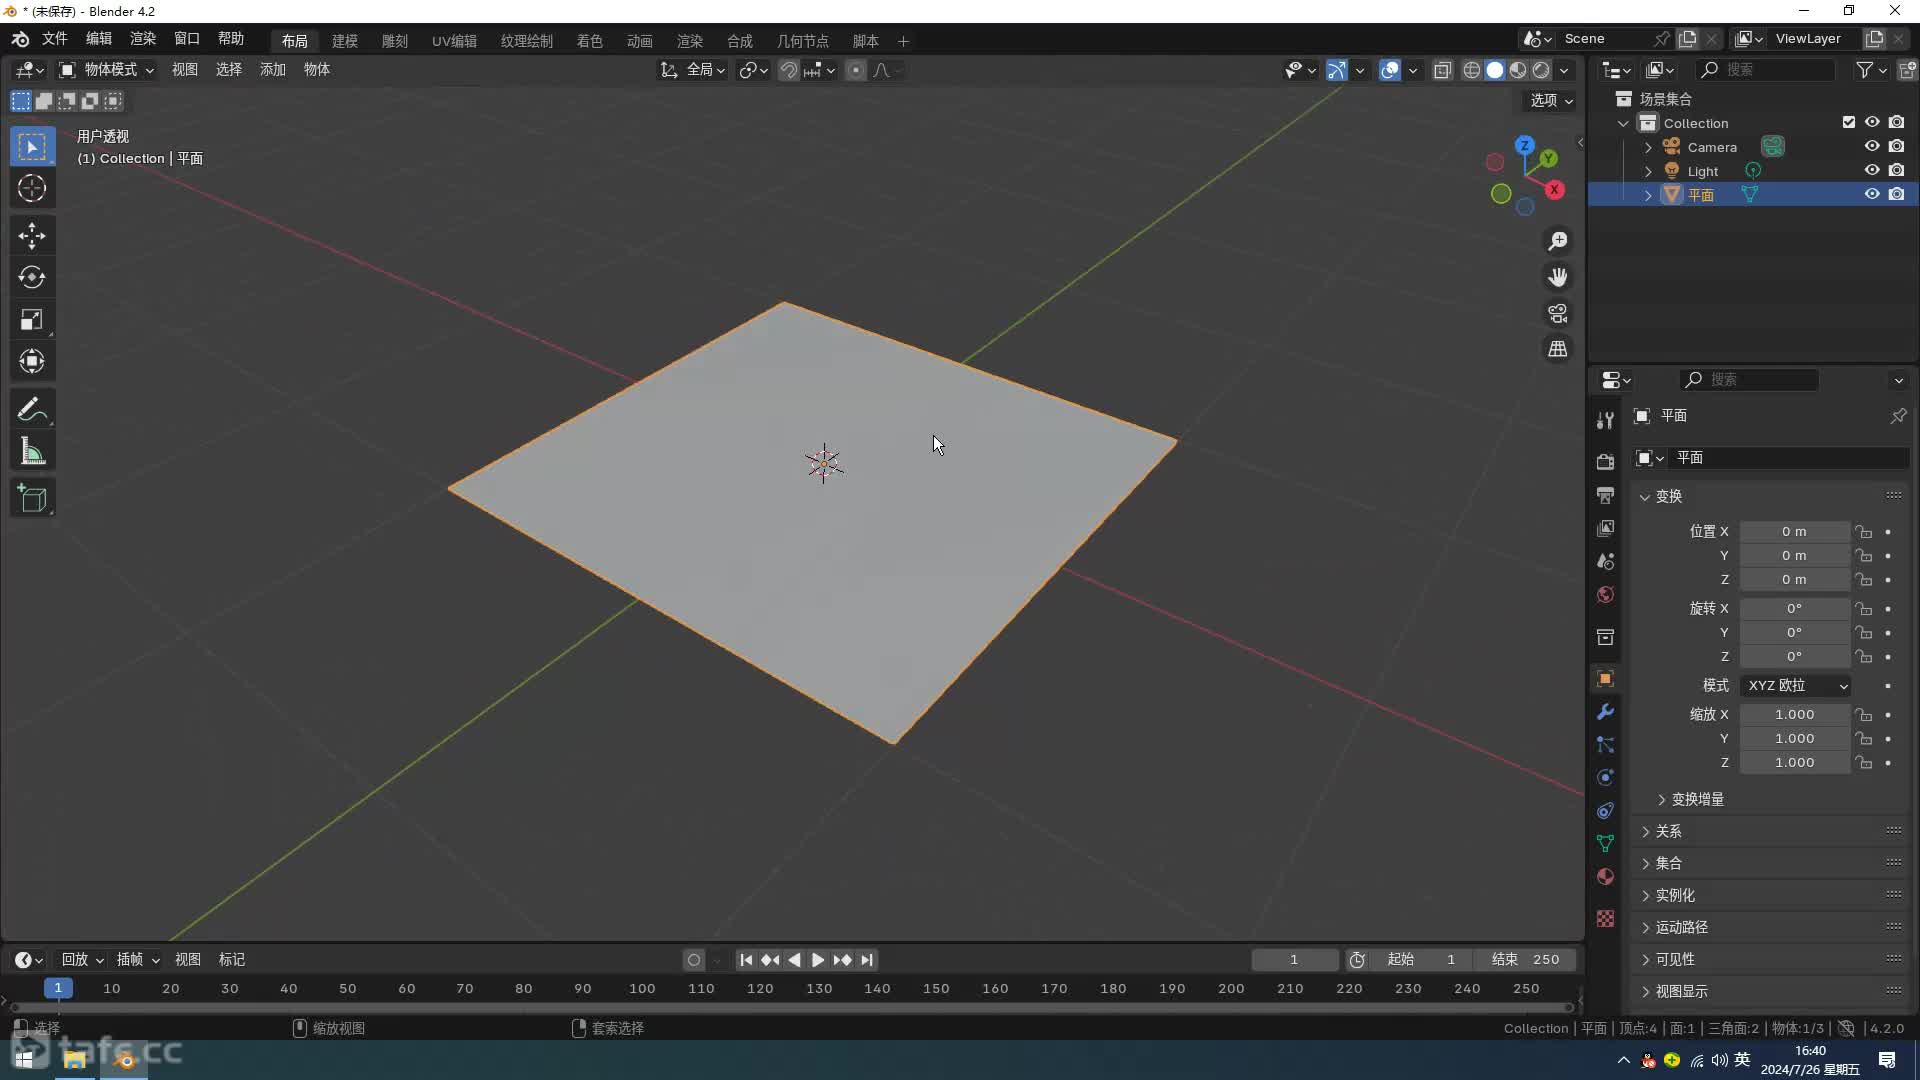1920x1080 pixels.
Task: Select the Box Select tool
Action: [32, 147]
